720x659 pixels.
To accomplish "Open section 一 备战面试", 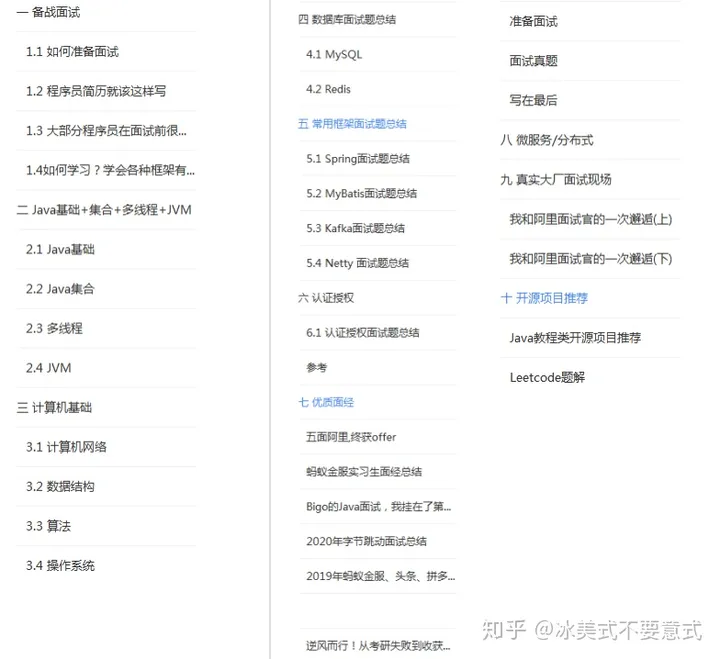I will pyautogui.click(x=48, y=12).
